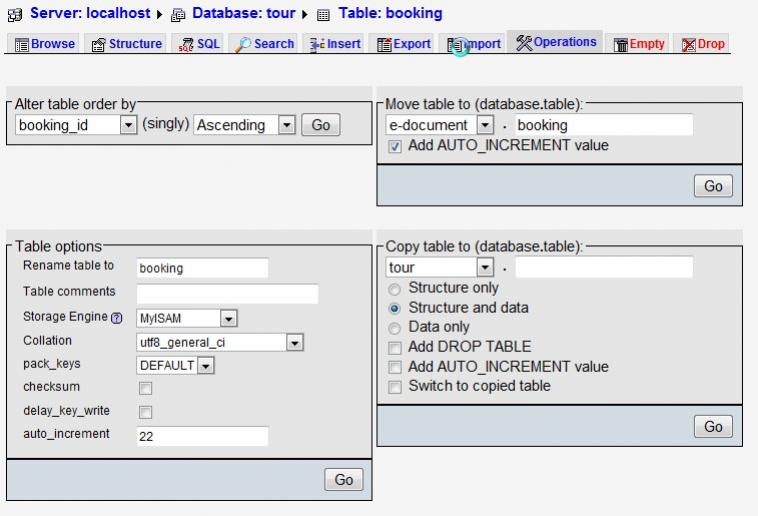The height and width of the screenshot is (516, 758).
Task: Enable Switch to copied table checkbox
Action: (395, 387)
